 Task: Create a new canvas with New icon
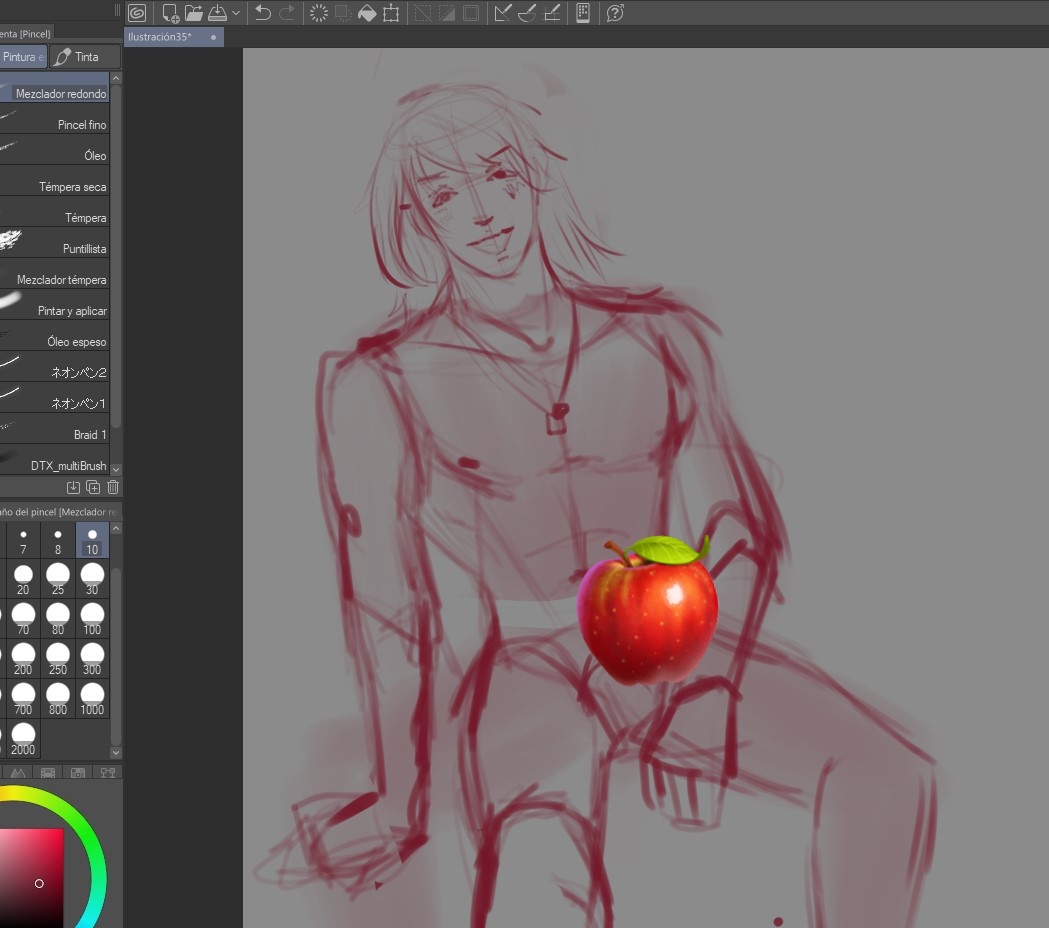[x=170, y=13]
